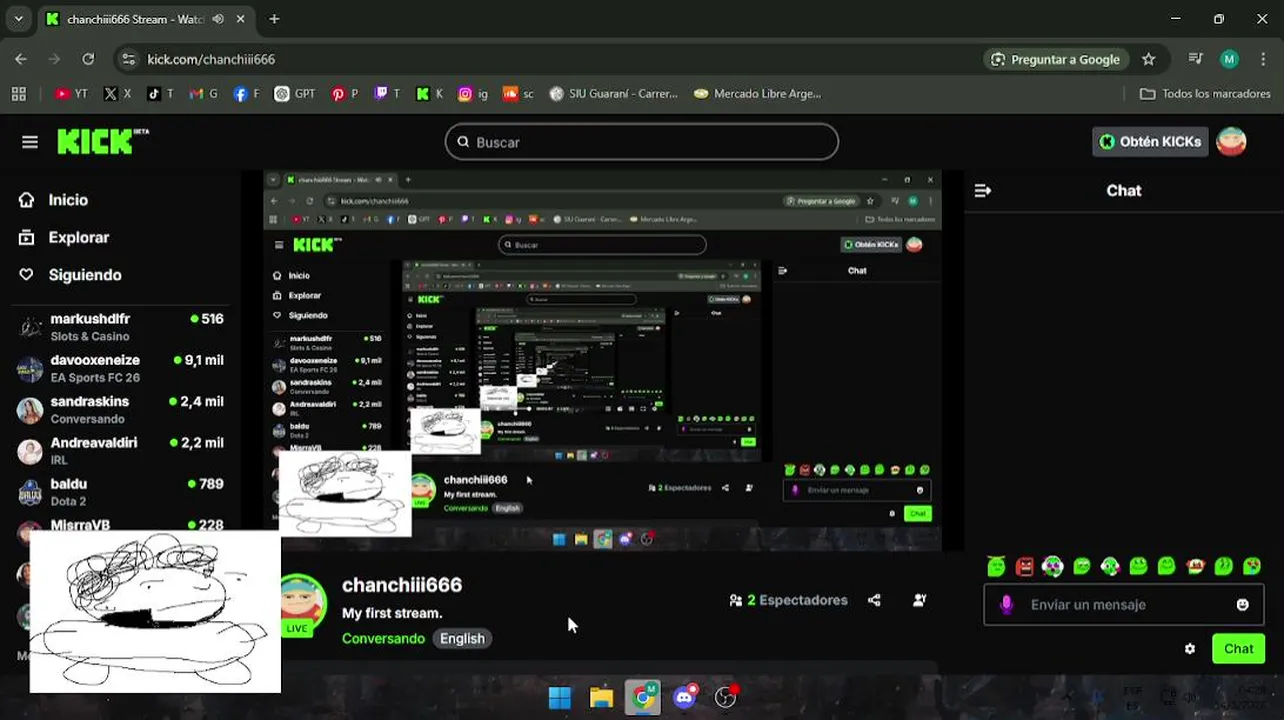The image size is (1284, 720).
Task: Click the English language tag
Action: (462, 638)
